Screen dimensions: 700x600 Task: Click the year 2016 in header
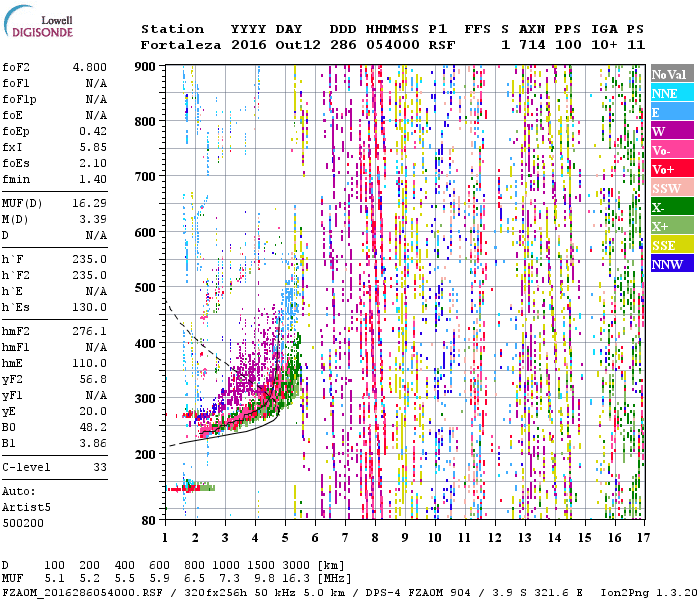coord(249,45)
